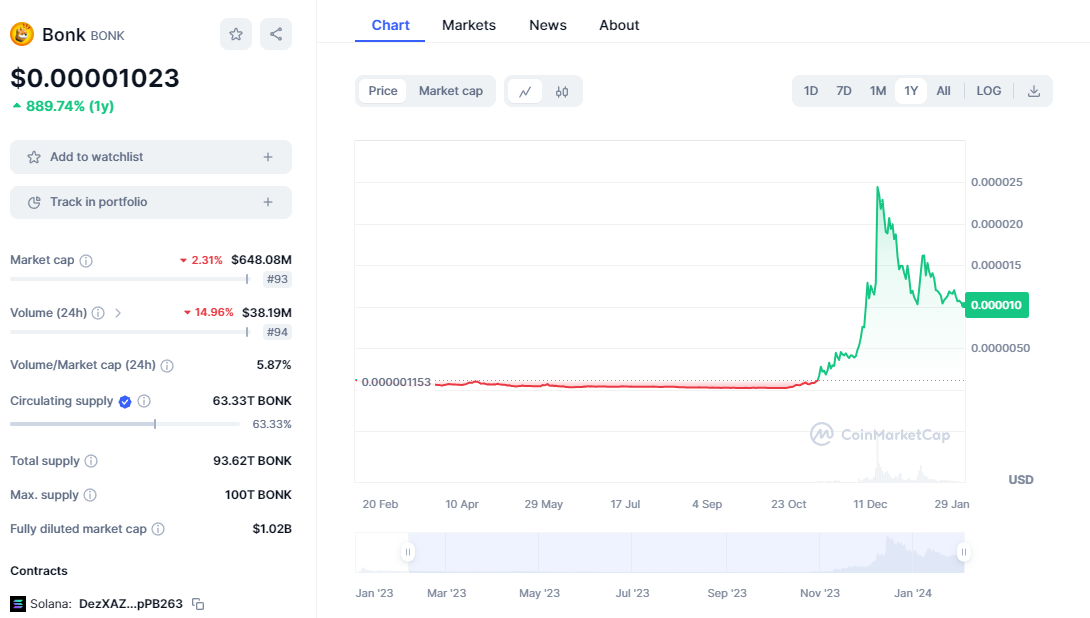
Task: Click the chart price peak in December
Action: [x=878, y=187]
